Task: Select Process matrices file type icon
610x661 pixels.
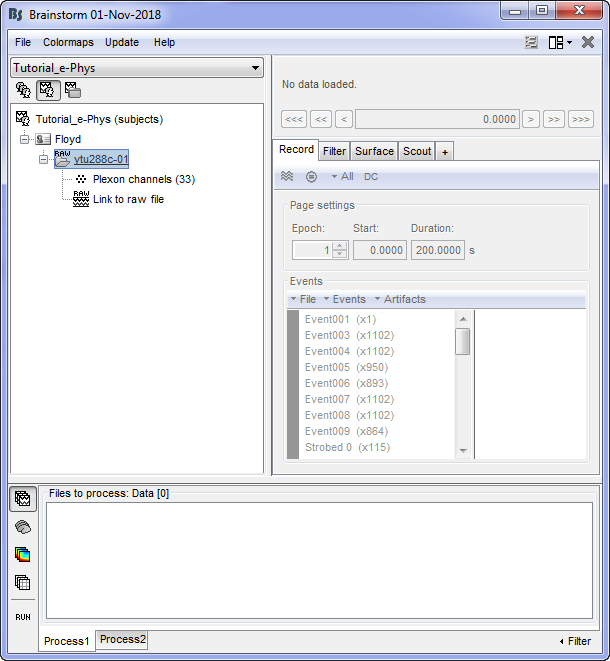Action: [23, 582]
